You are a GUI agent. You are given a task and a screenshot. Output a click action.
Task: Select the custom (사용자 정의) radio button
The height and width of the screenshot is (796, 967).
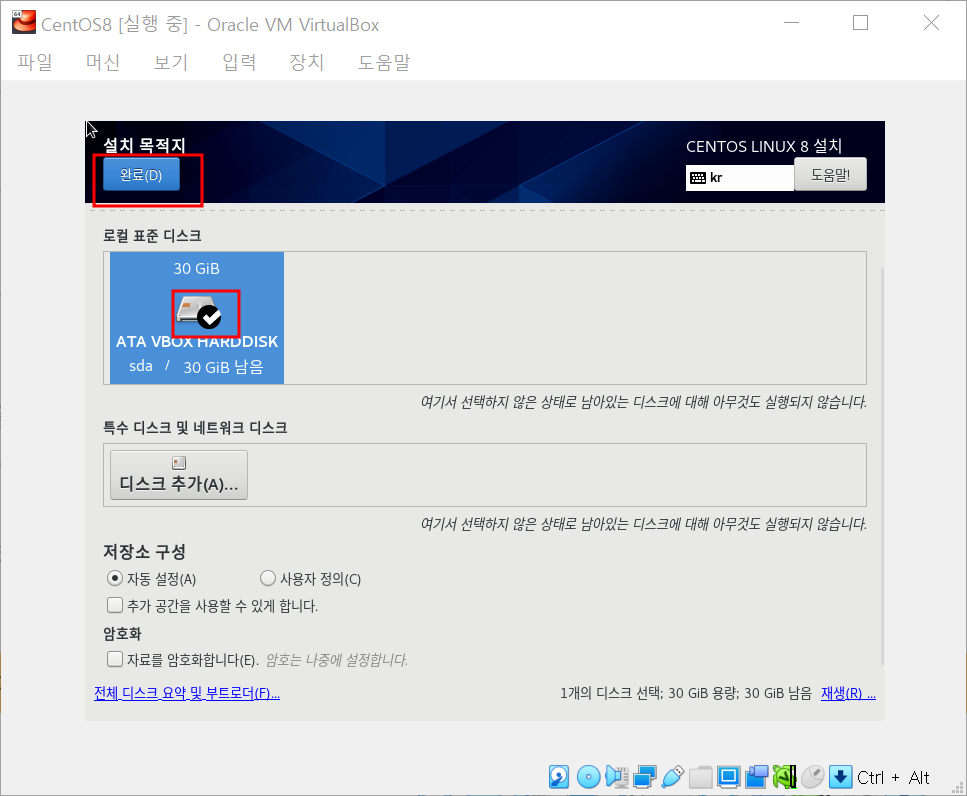tap(268, 578)
